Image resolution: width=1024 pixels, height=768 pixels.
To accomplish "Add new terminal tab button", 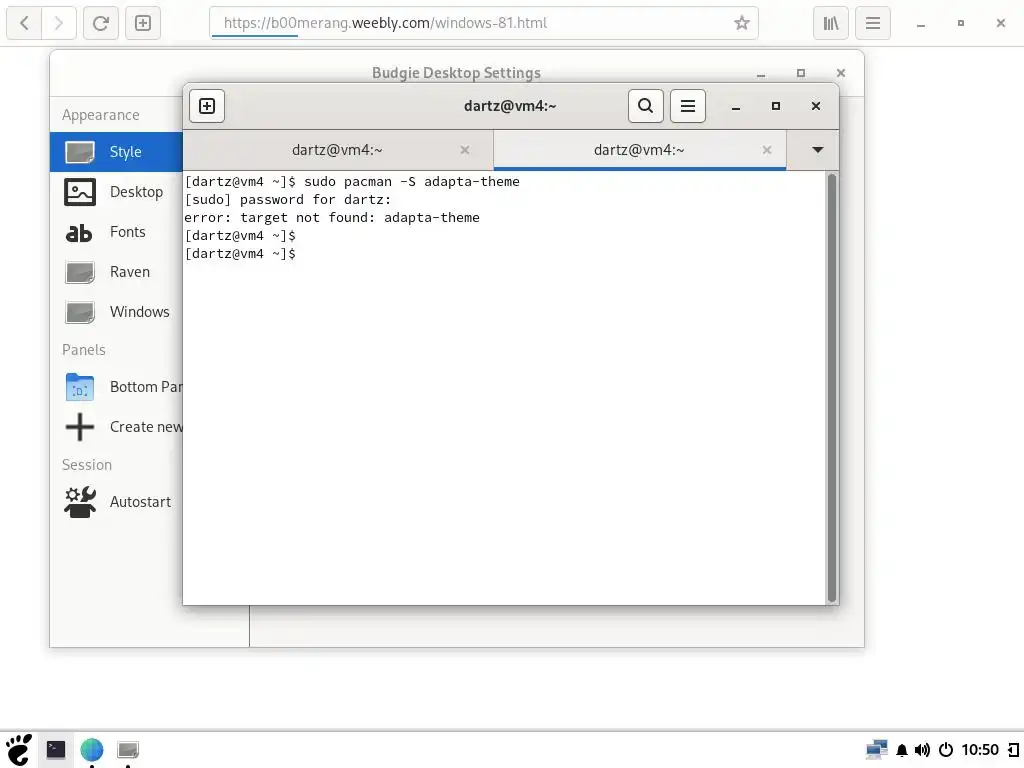I will (207, 106).
